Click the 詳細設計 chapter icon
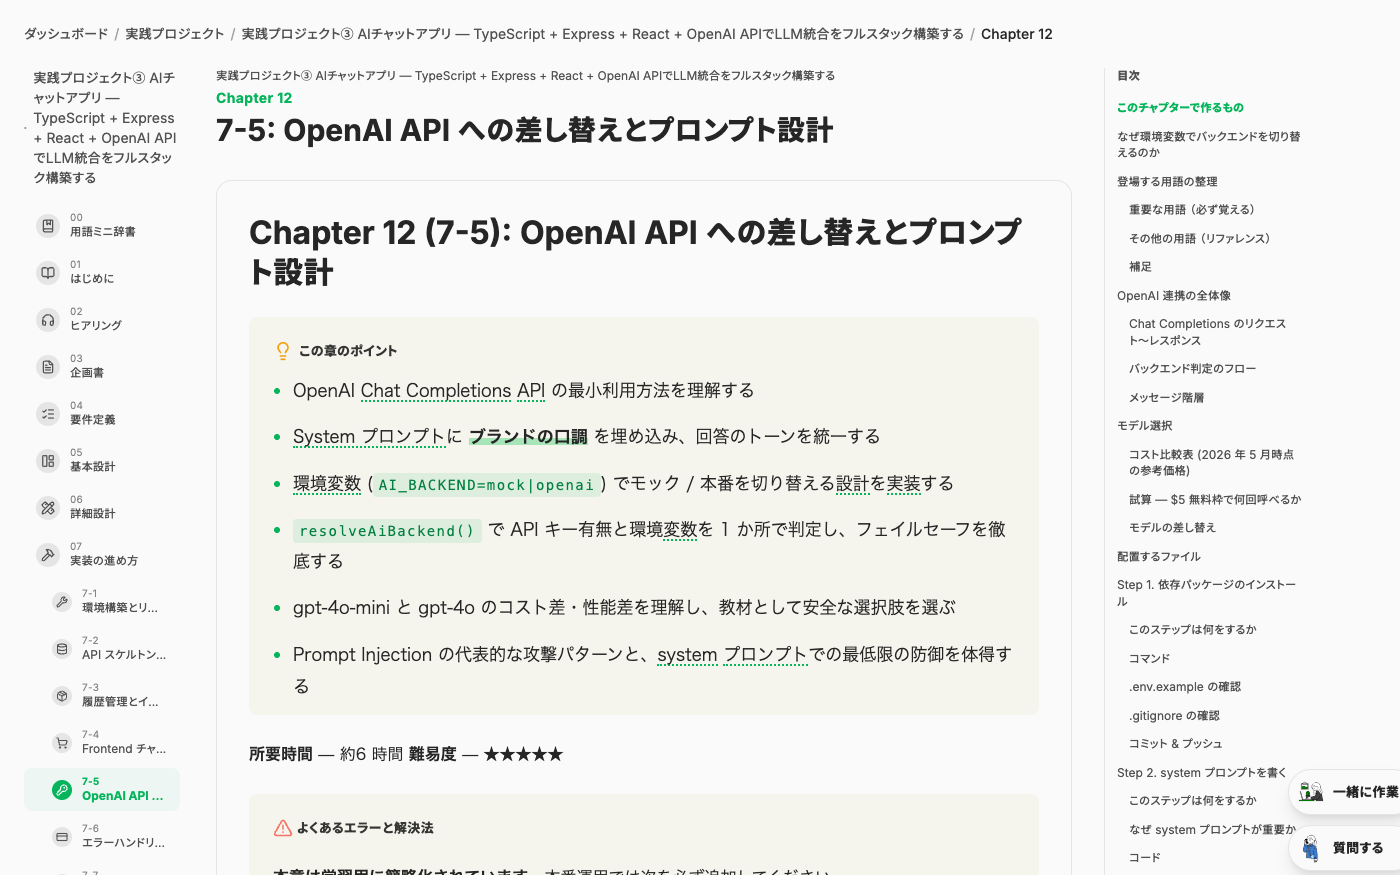 (48, 507)
